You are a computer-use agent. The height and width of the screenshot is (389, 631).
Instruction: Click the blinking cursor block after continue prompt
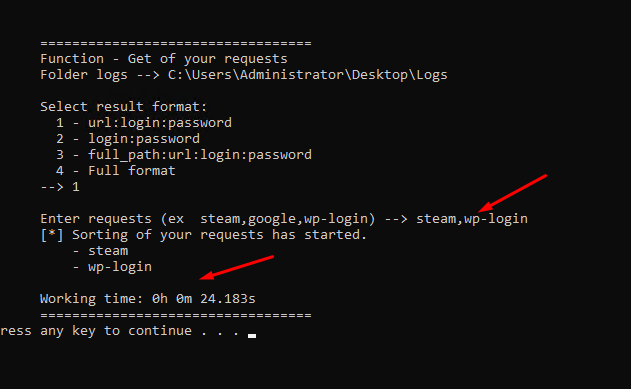point(252,335)
